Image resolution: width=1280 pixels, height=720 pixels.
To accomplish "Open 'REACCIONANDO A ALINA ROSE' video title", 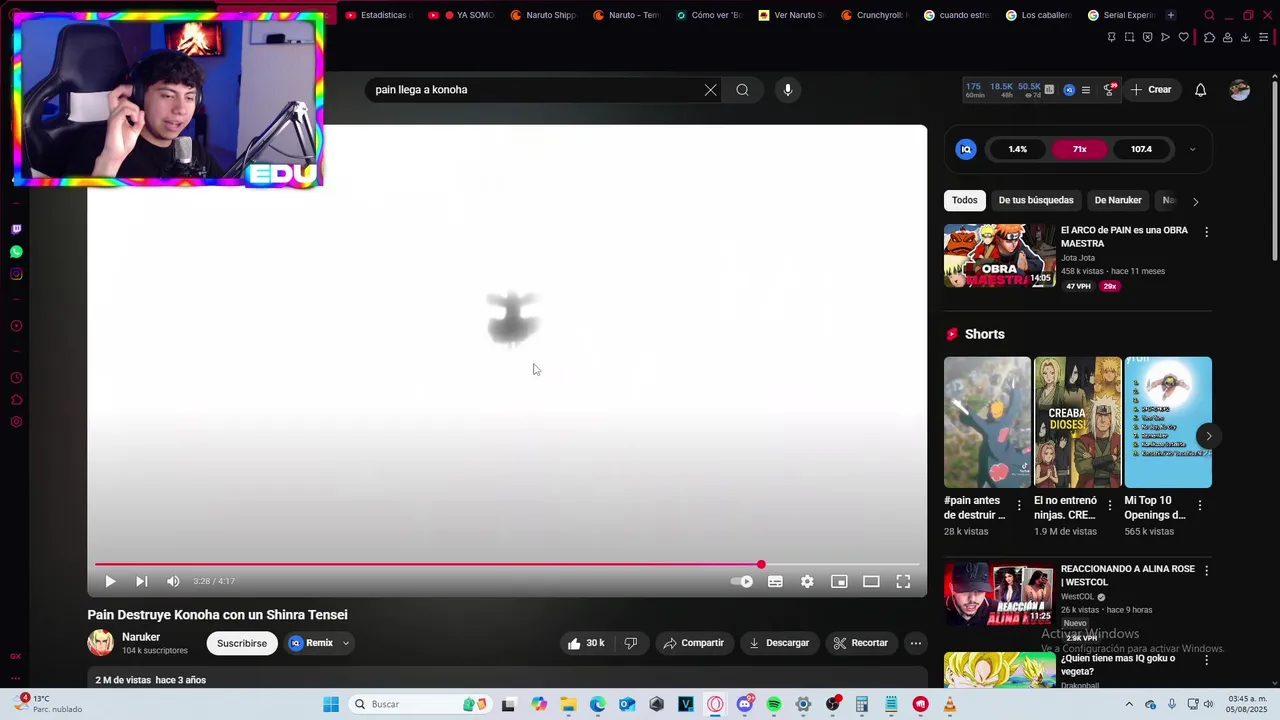I will point(1127,575).
